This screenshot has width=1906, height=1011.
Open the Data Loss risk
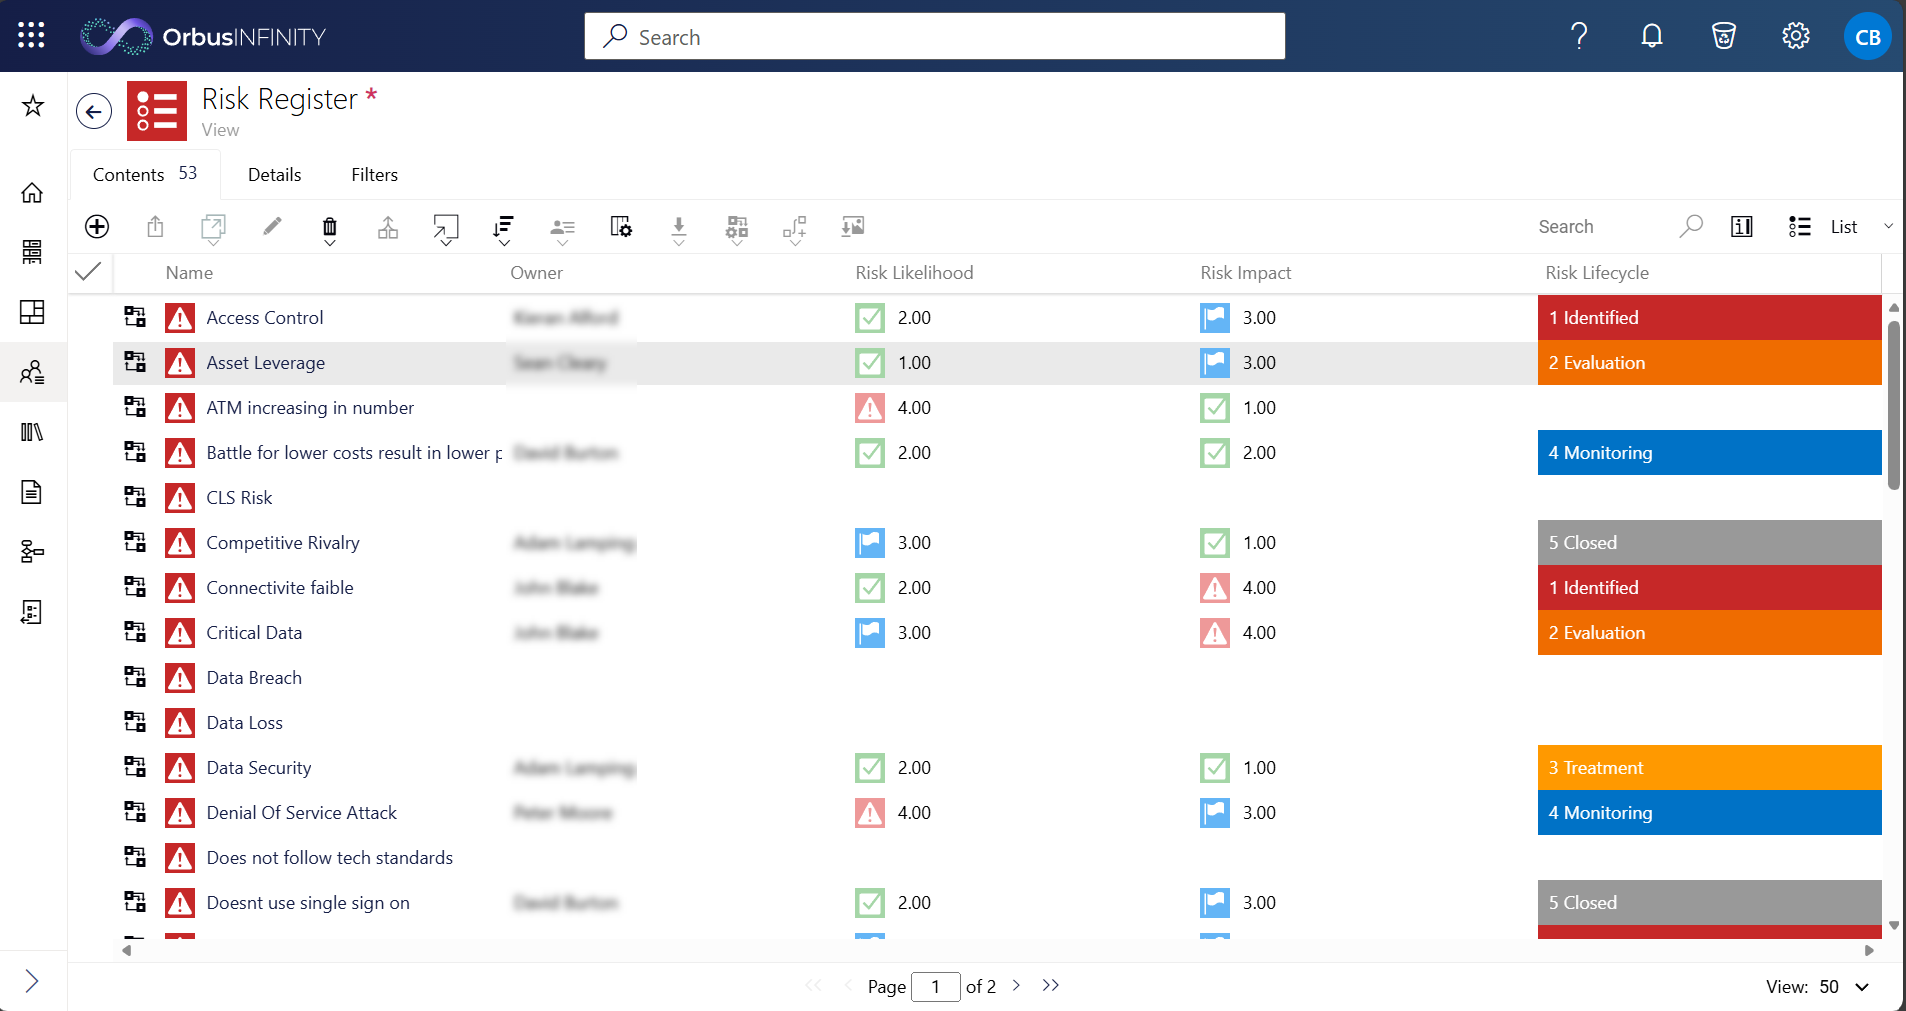point(245,723)
